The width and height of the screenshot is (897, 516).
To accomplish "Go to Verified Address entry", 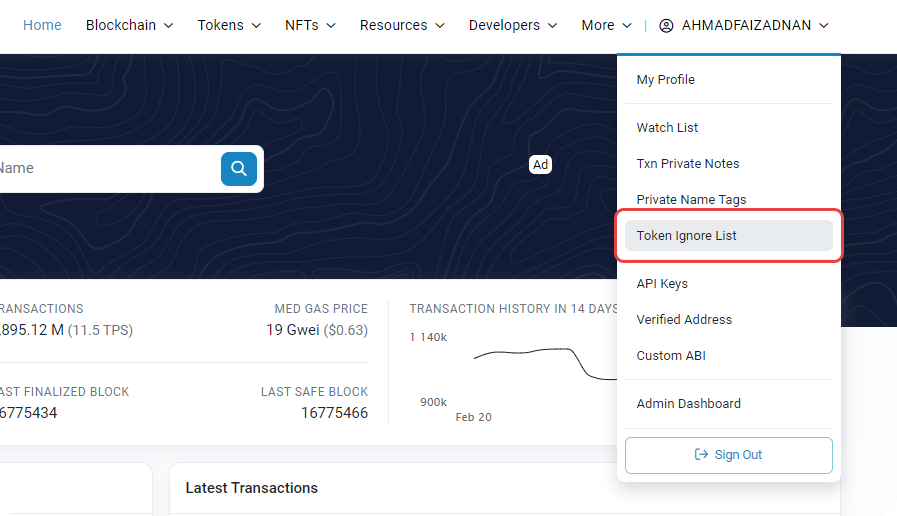I will [x=684, y=320].
